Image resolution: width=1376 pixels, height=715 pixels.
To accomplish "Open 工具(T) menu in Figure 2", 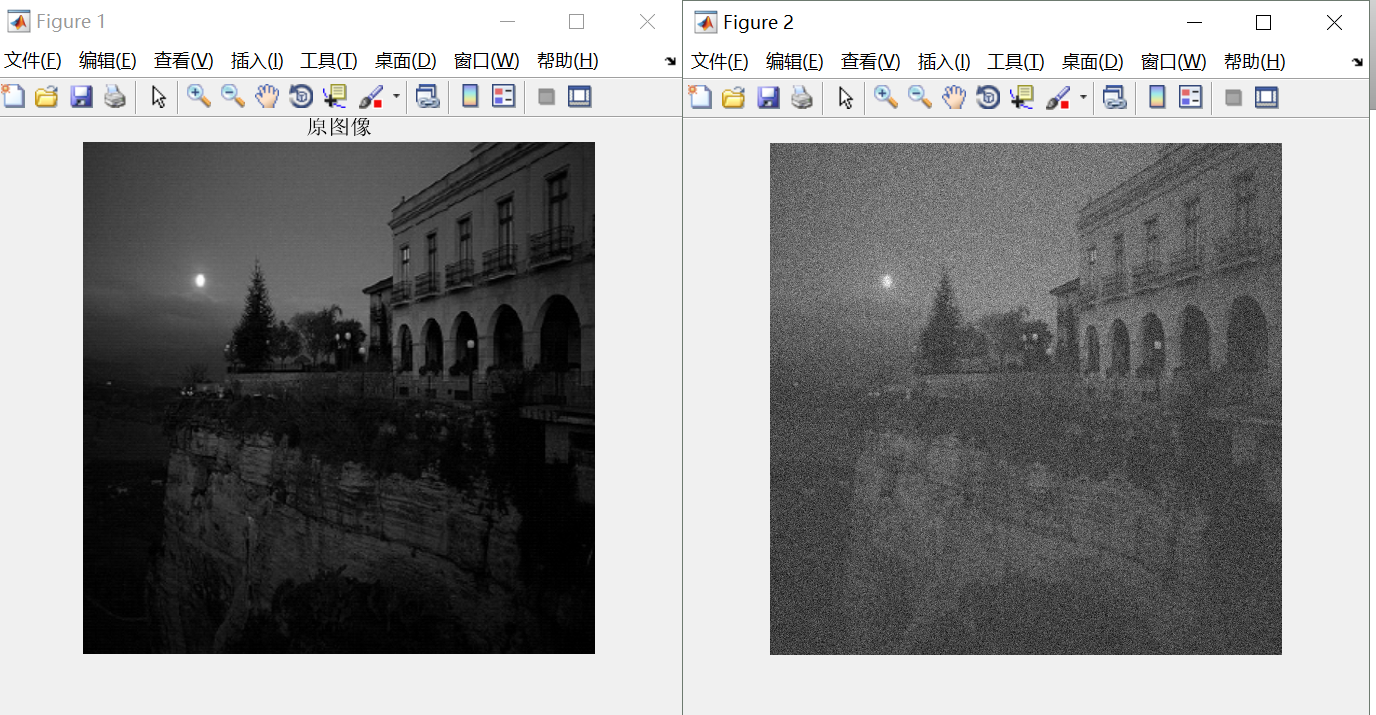I will [x=1016, y=62].
